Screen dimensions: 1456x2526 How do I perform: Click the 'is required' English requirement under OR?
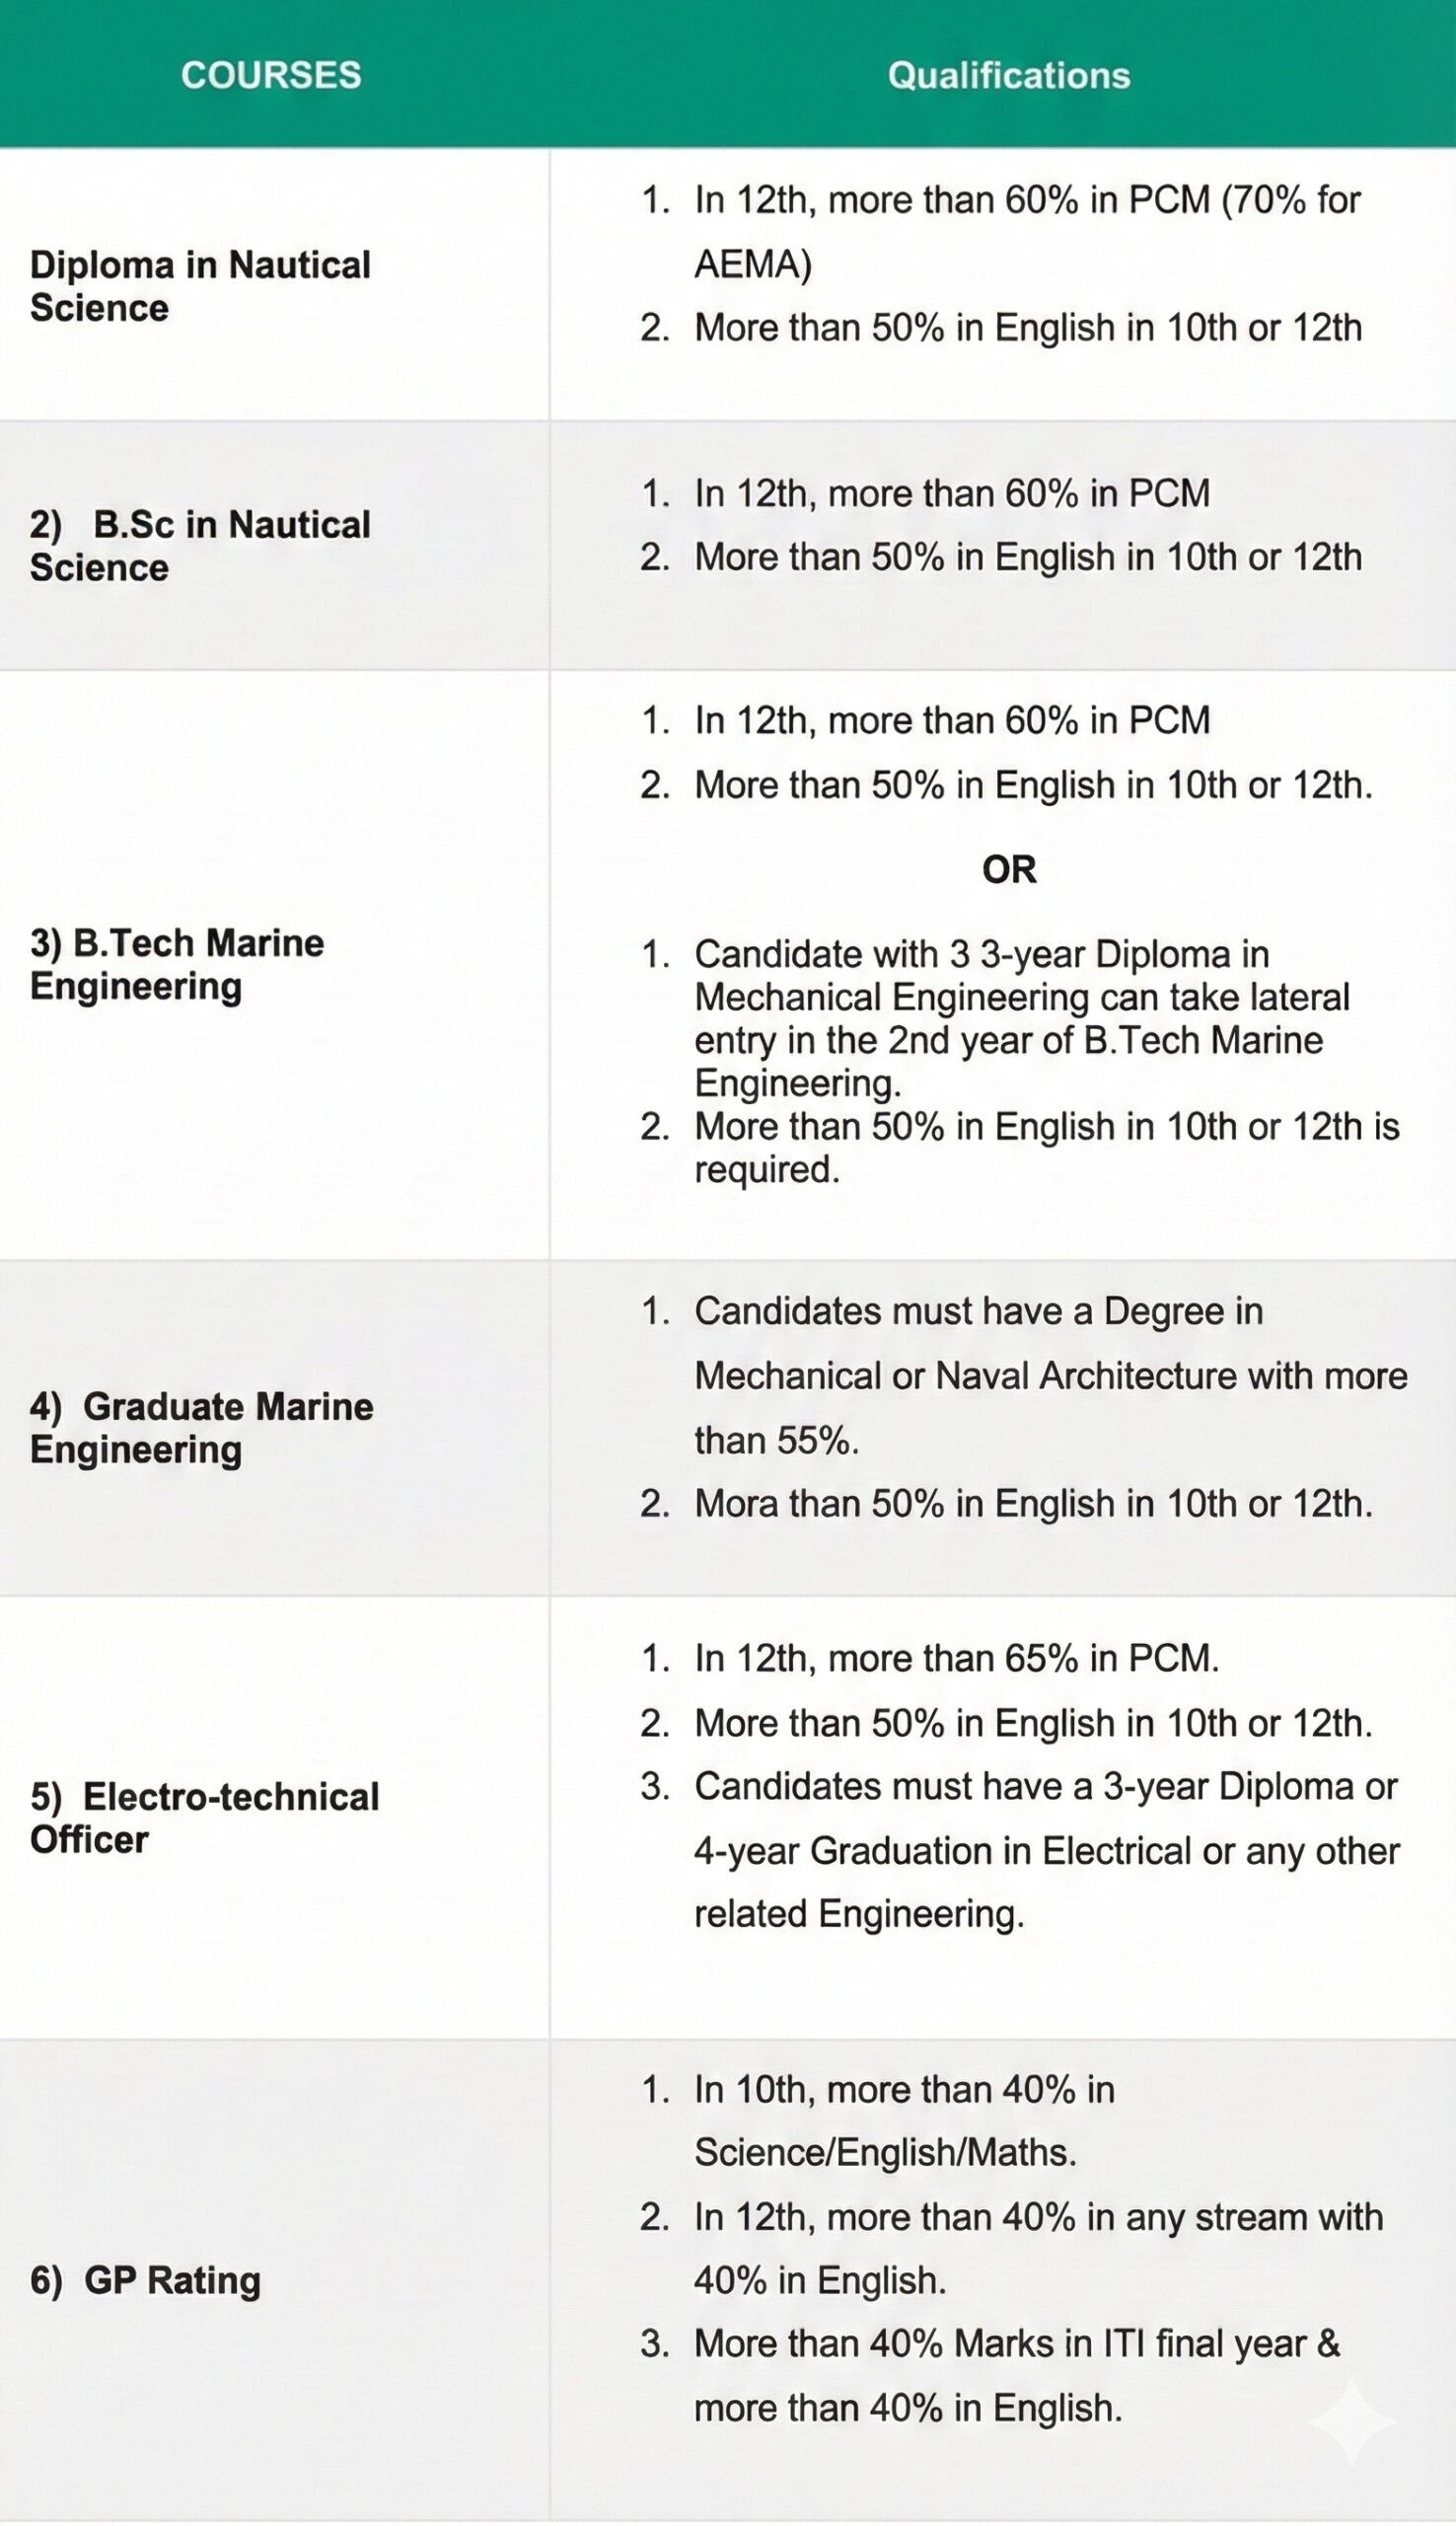[x=1046, y=1147]
